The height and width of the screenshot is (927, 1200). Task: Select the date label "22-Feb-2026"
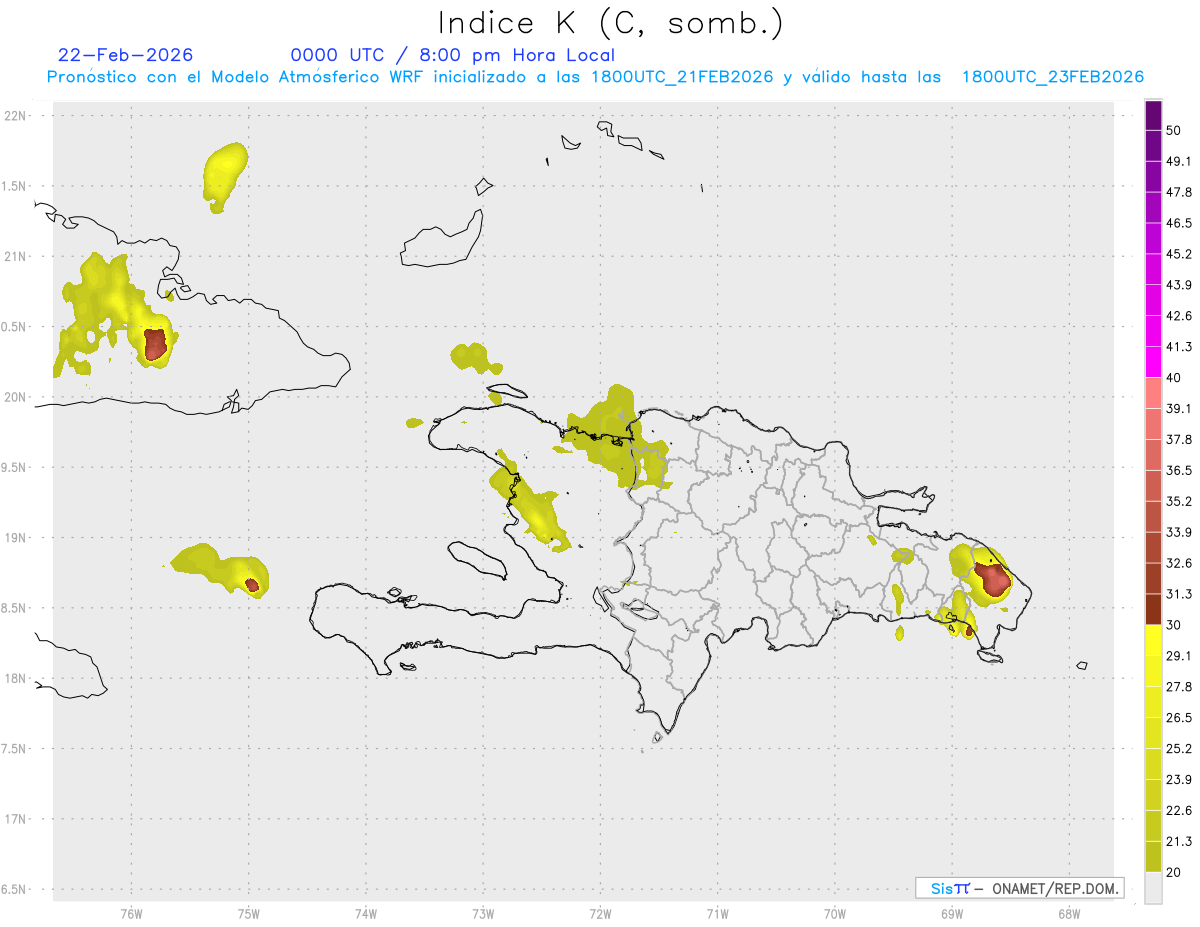pyautogui.click(x=126, y=55)
